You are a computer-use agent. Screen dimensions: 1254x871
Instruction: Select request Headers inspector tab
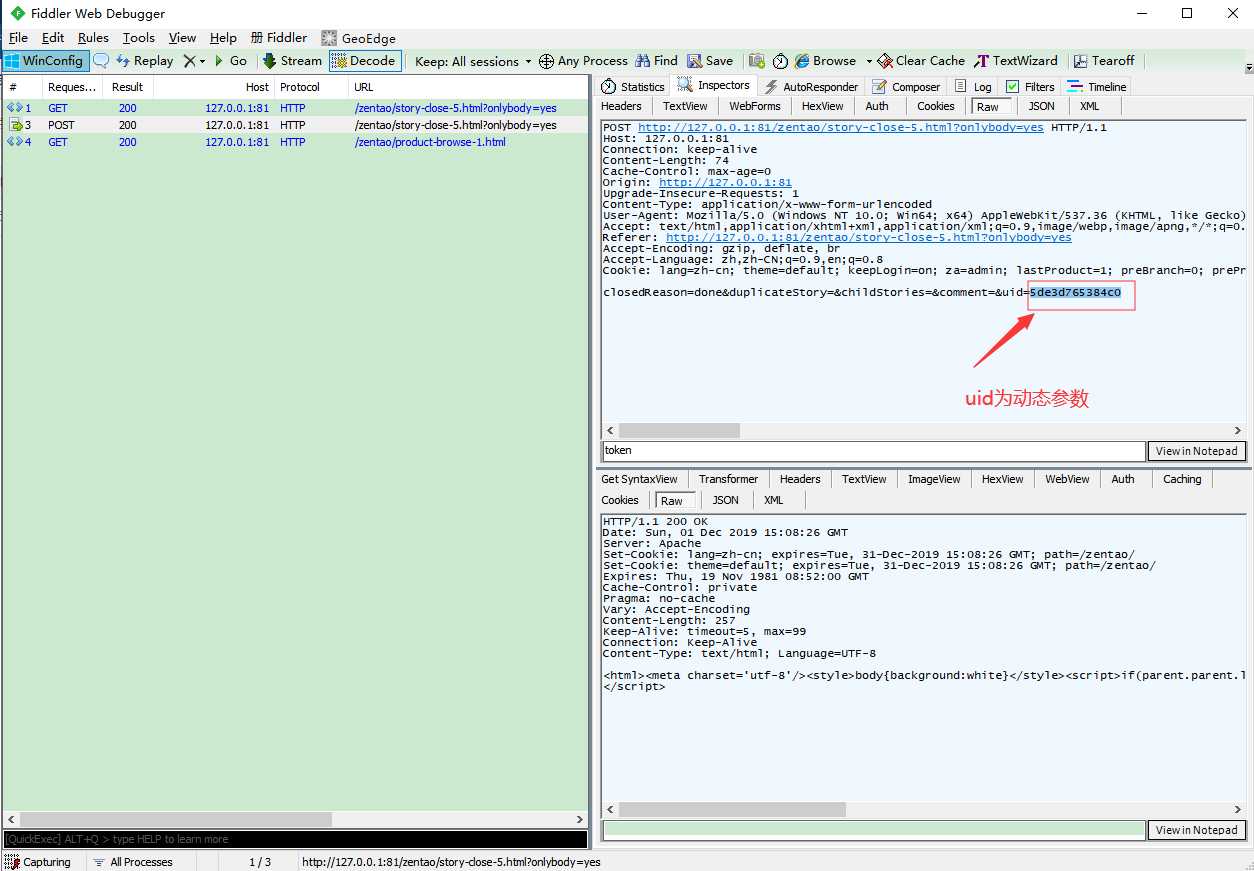622,106
